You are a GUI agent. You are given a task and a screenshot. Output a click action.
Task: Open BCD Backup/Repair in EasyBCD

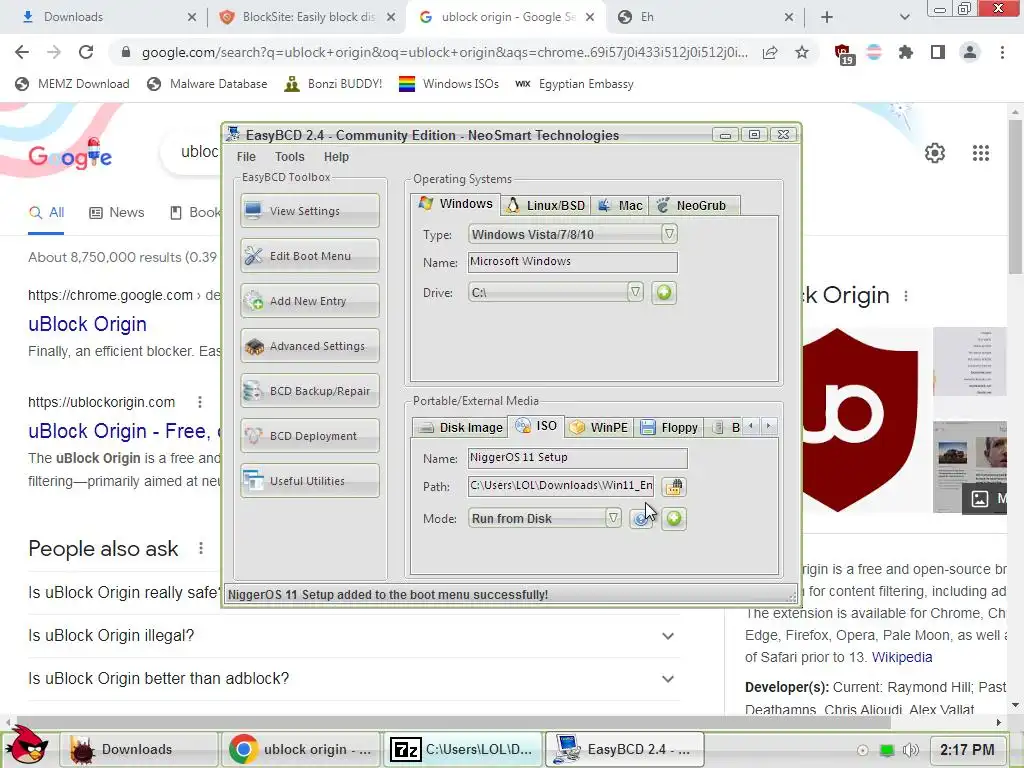coord(310,391)
